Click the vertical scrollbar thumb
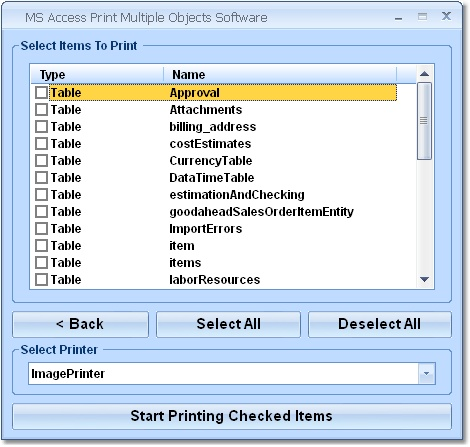This screenshot has width=470, height=447. tap(424, 121)
